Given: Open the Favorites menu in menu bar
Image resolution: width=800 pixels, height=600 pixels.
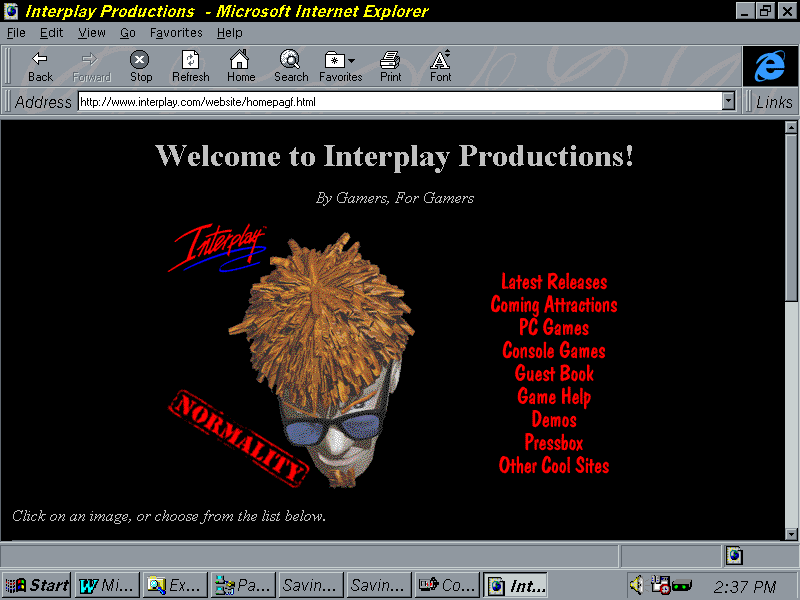Looking at the screenshot, I should 176,33.
